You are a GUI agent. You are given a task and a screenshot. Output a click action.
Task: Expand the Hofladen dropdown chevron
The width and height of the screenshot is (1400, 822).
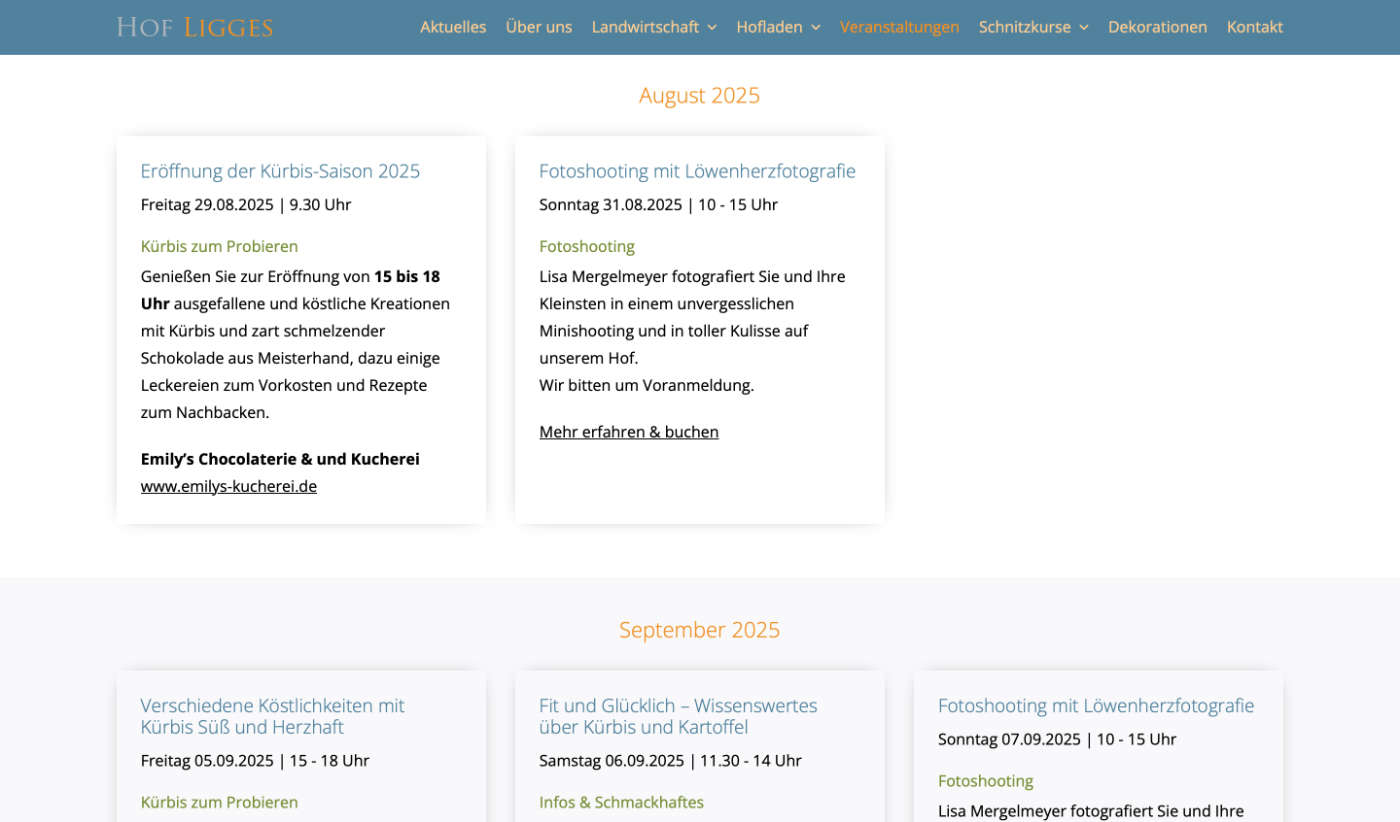[816, 28]
